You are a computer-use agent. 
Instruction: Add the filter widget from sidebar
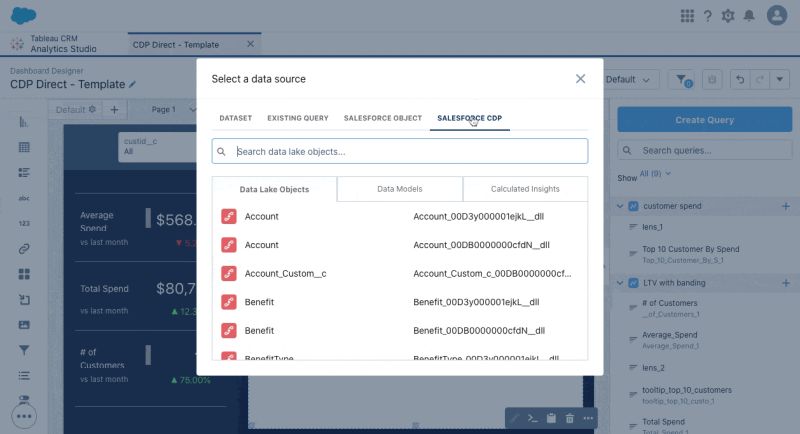pyautogui.click(x=23, y=350)
